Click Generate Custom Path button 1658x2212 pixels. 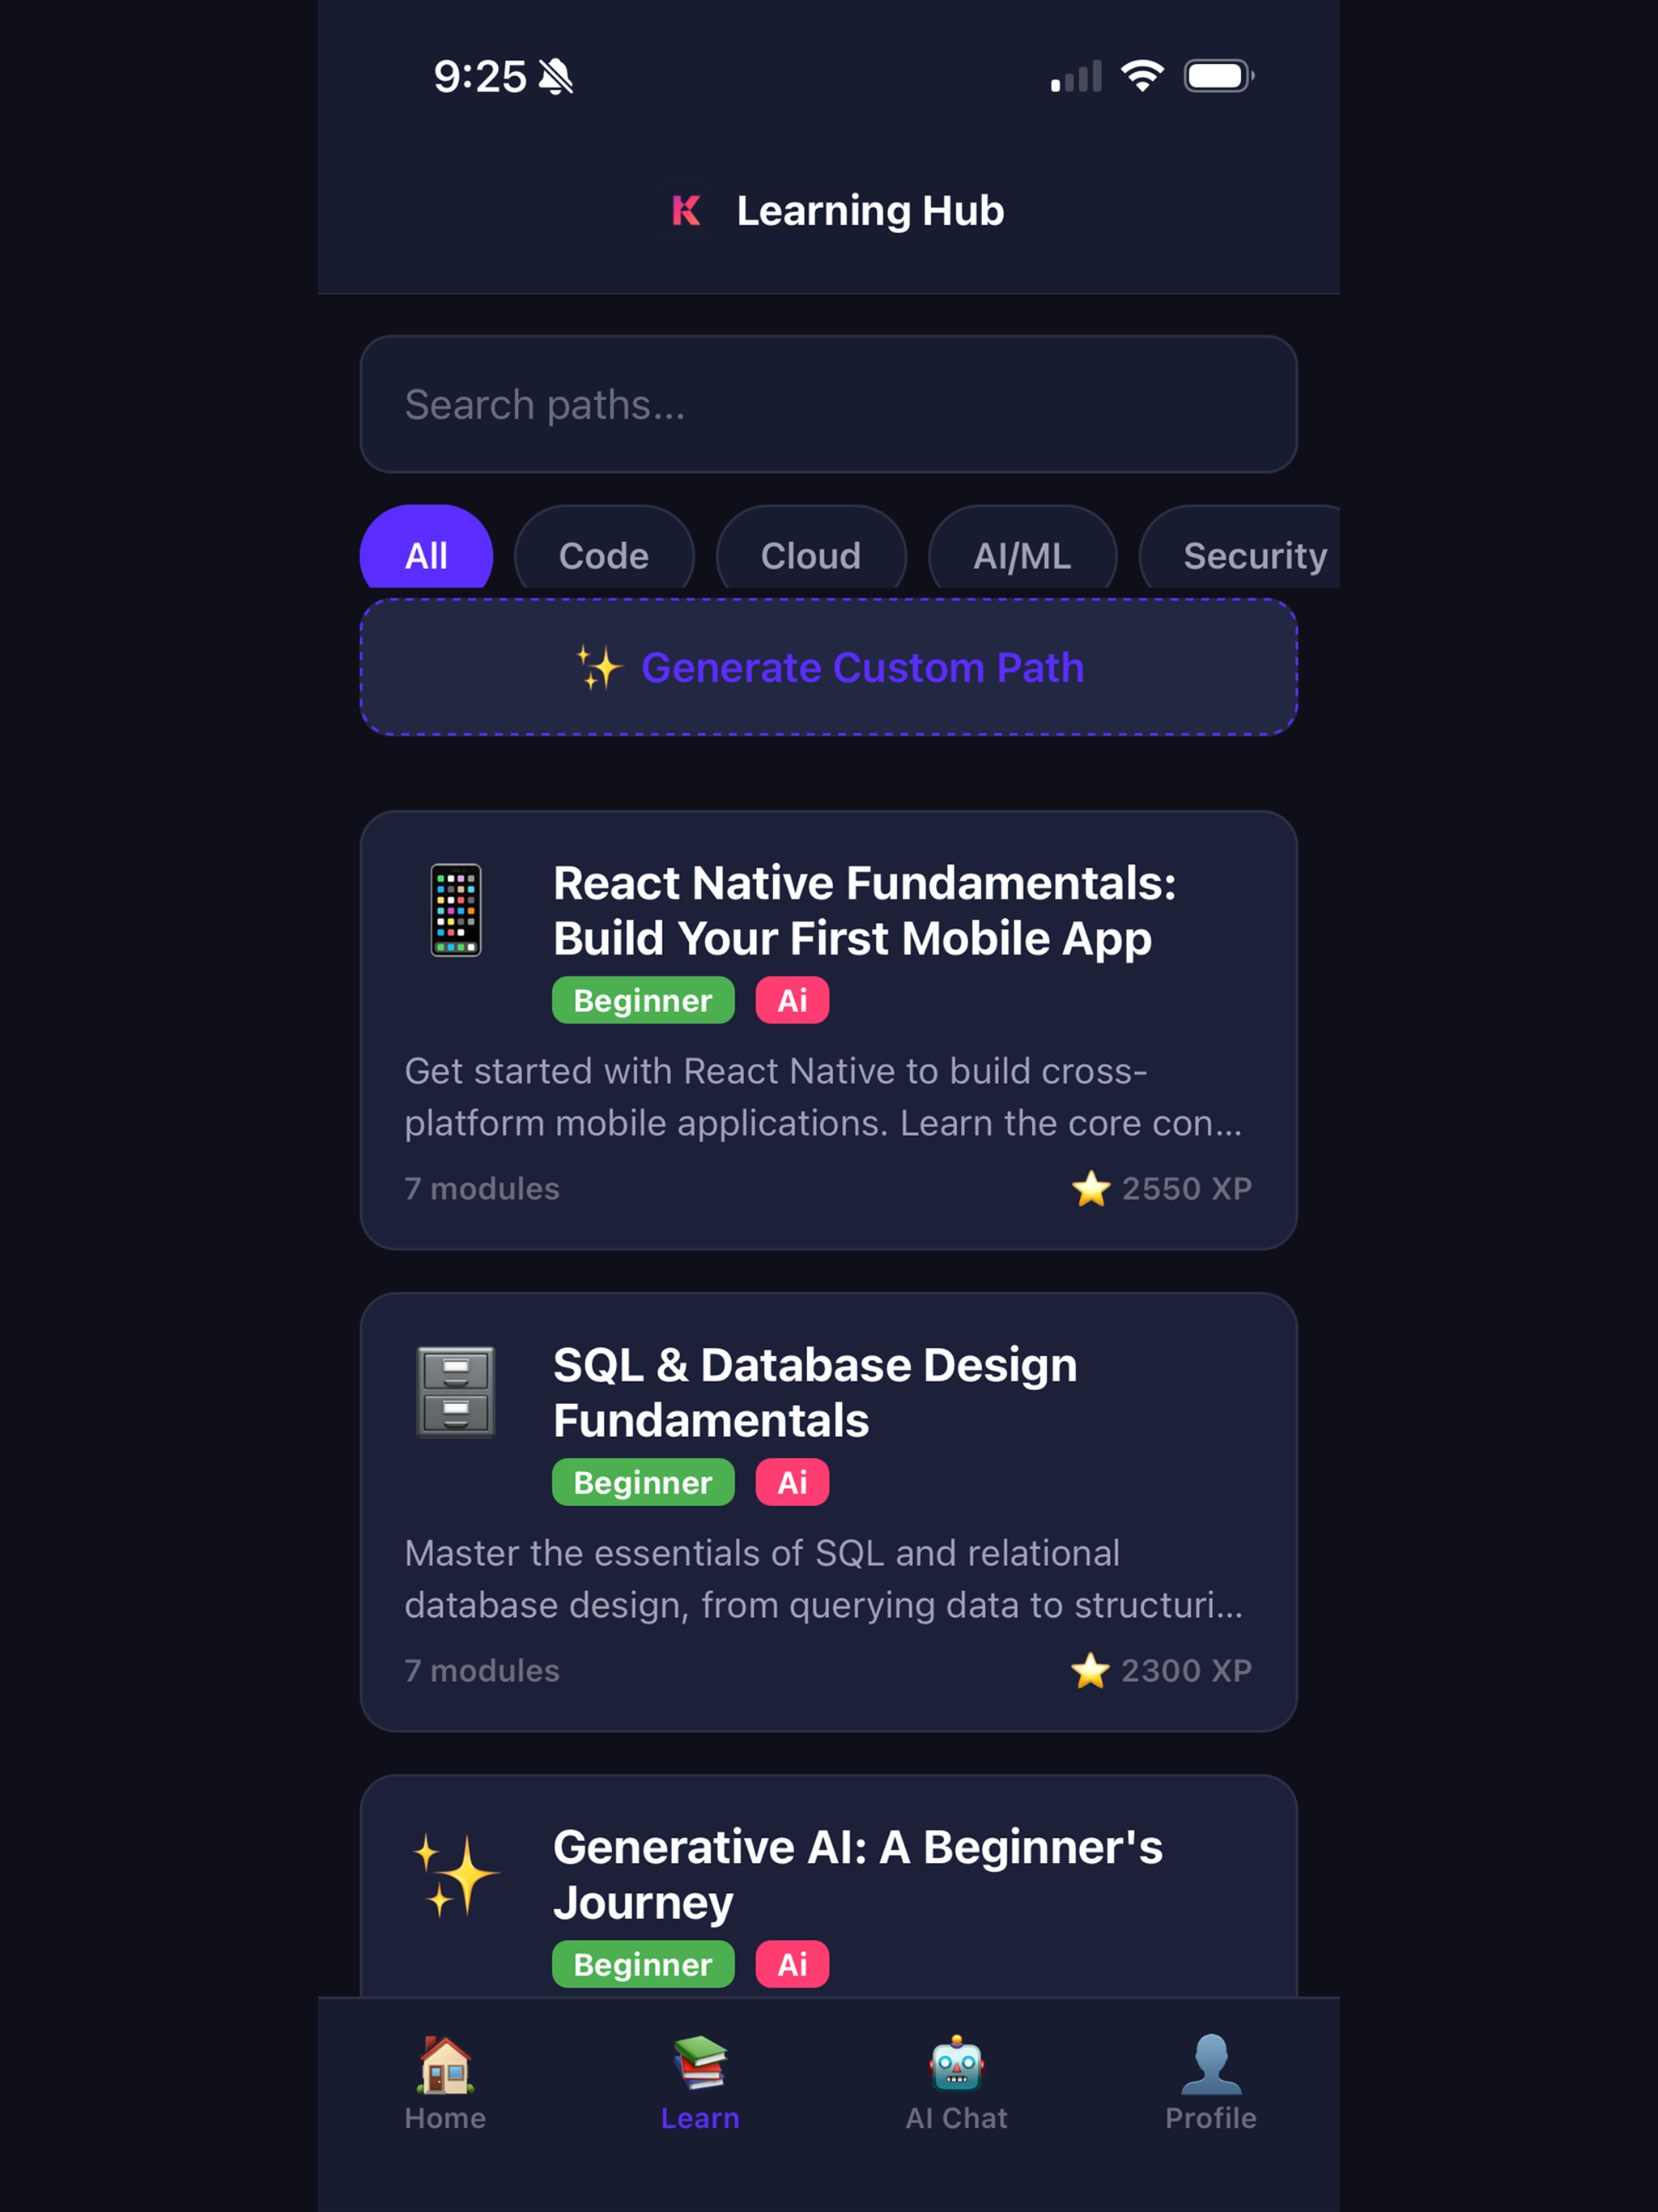829,667
